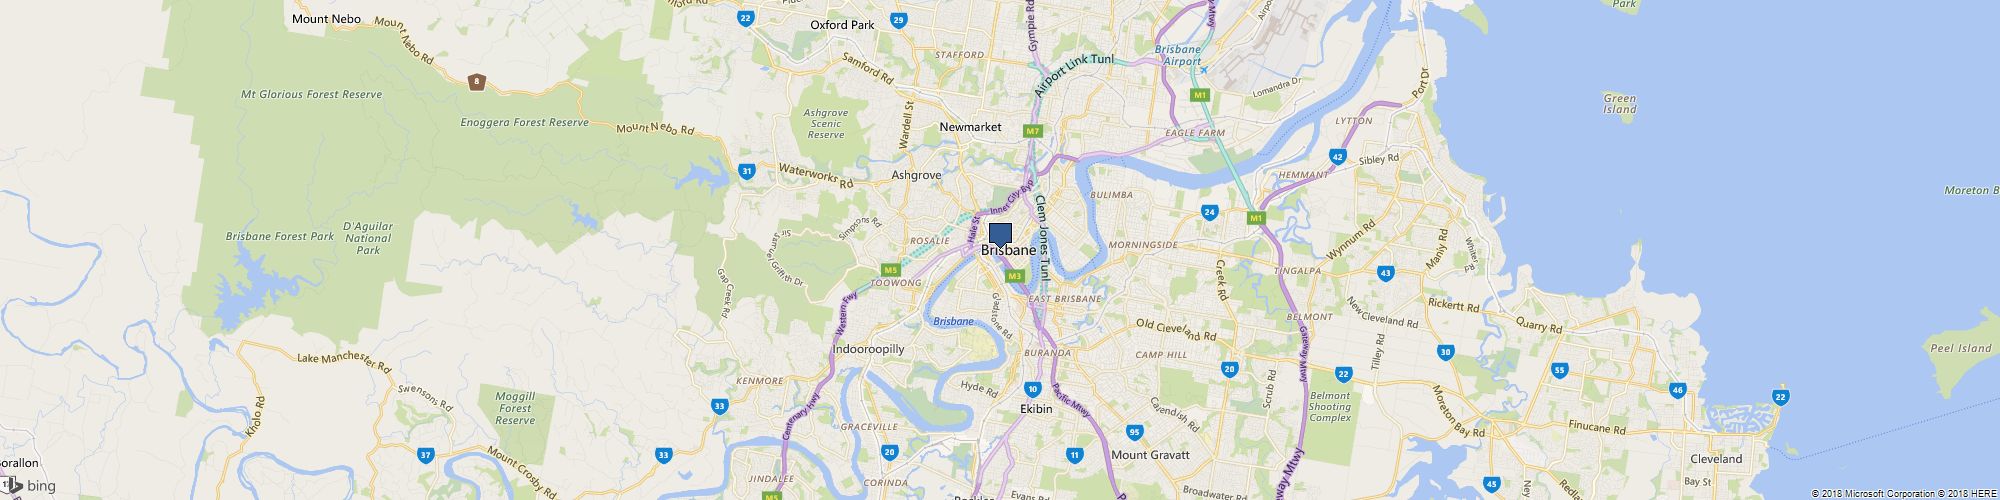This screenshot has width=2000, height=500.
Task: Click the Indooroopilly suburb label
Action: click(x=868, y=349)
